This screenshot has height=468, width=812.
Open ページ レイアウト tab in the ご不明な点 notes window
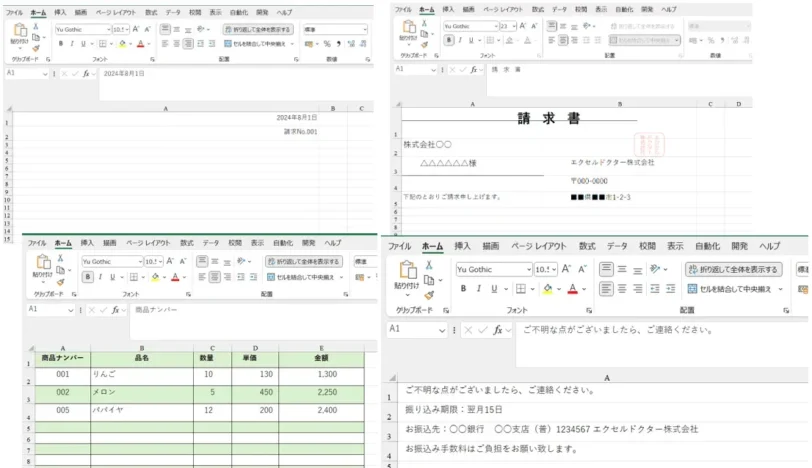tap(539, 246)
